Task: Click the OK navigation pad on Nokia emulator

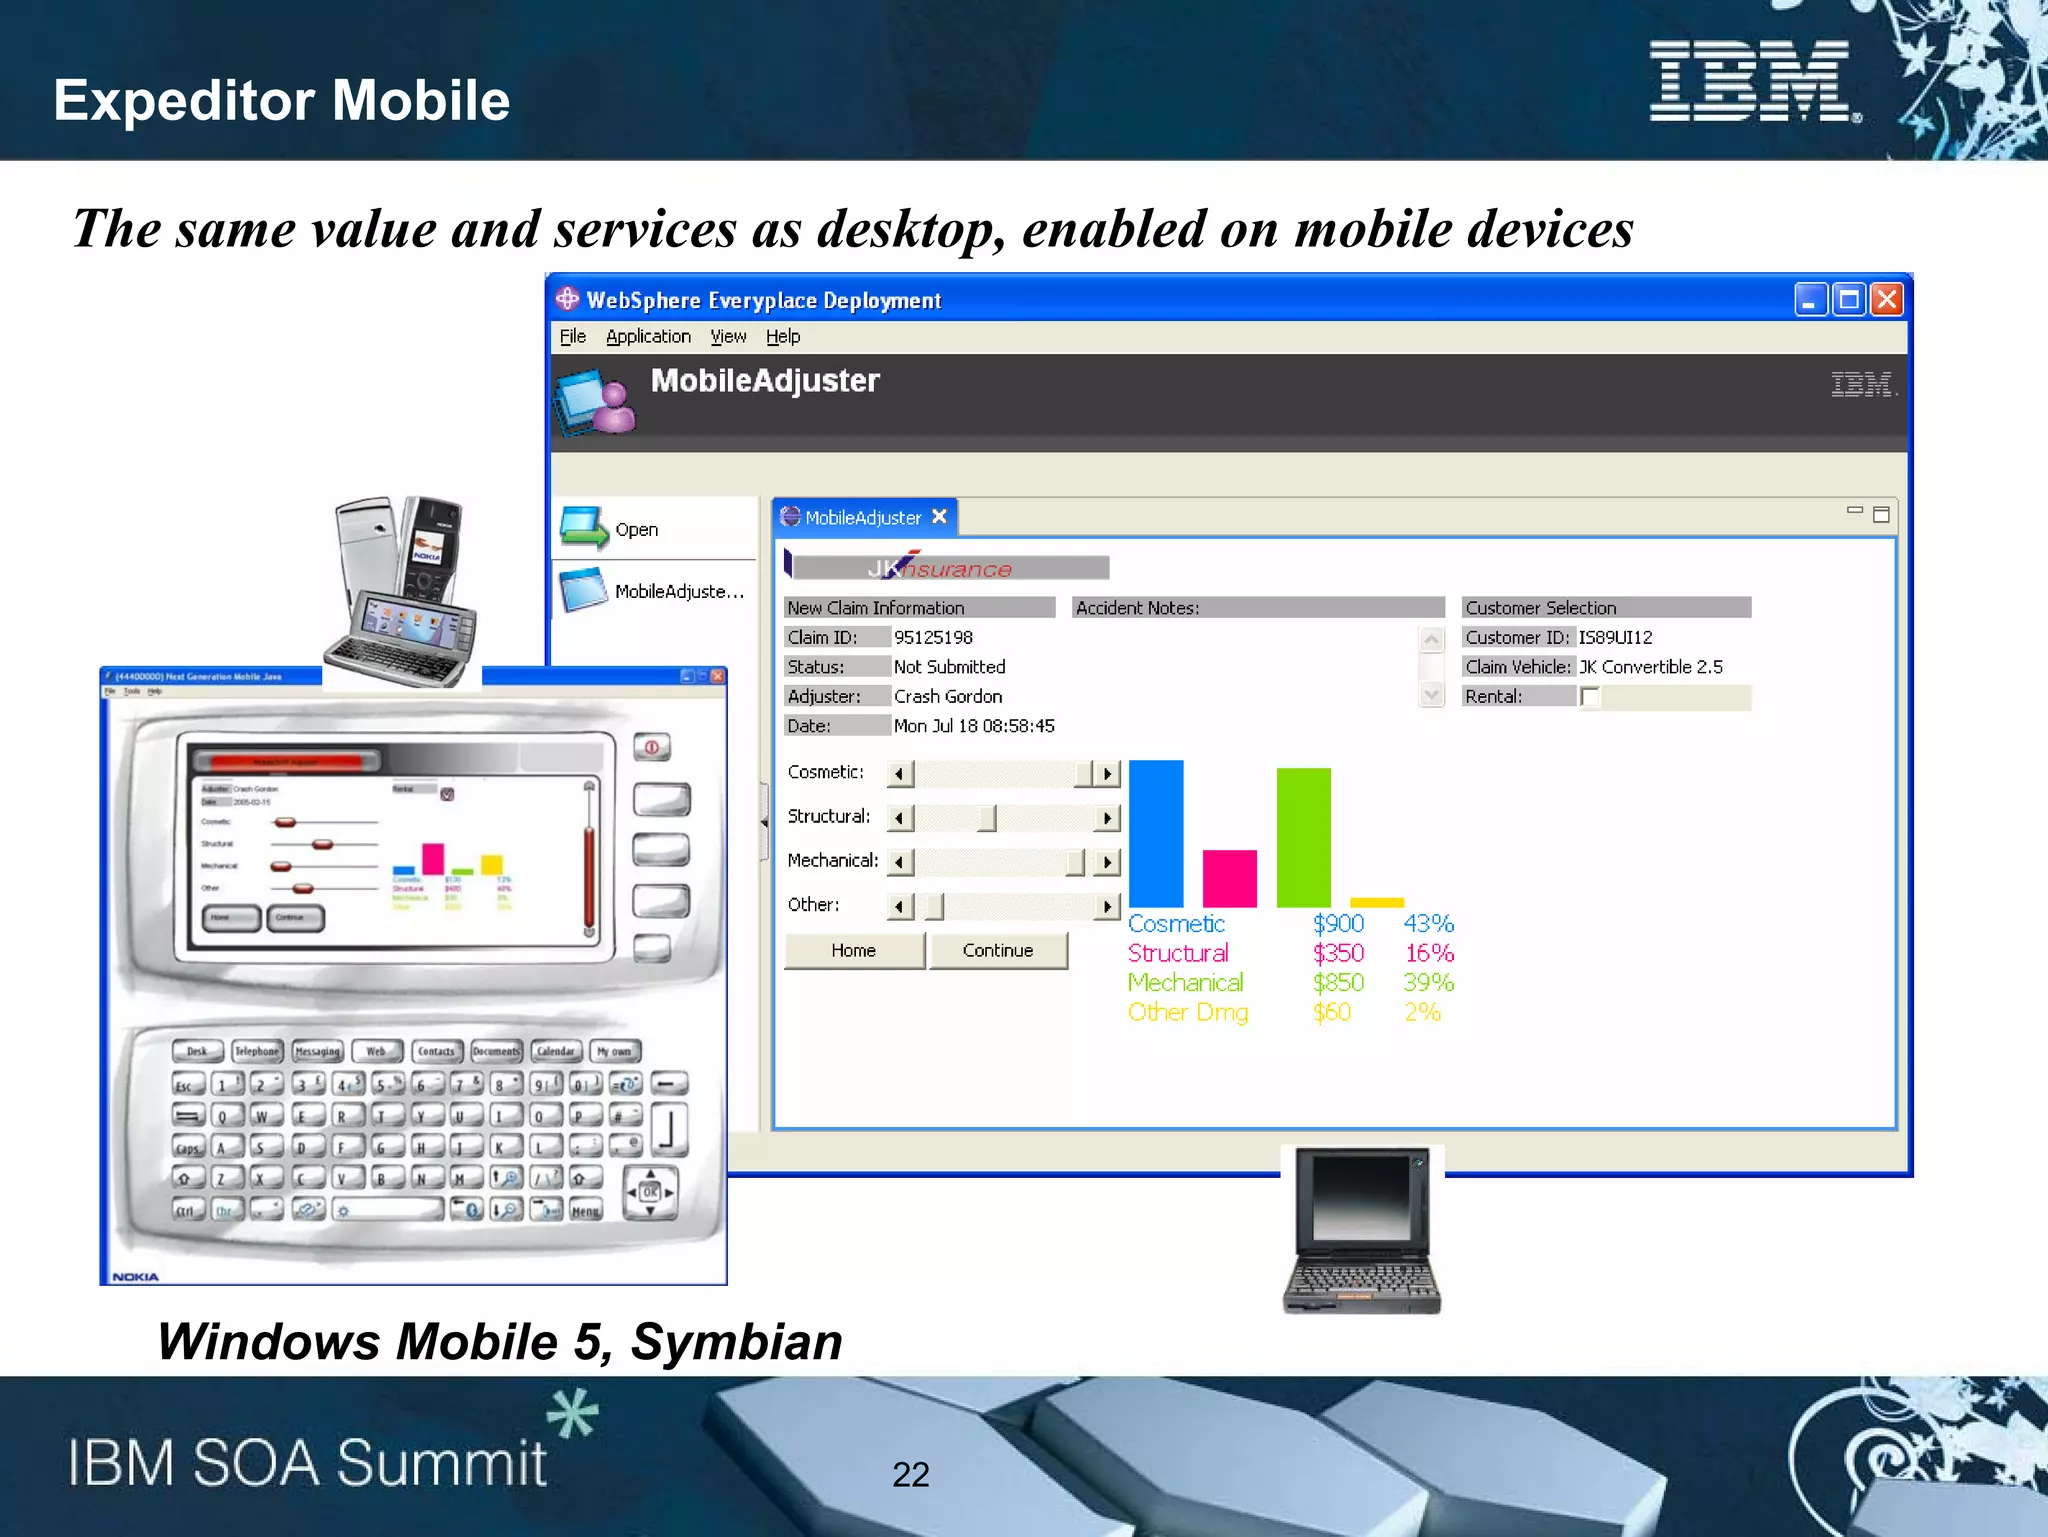Action: pos(650,1192)
